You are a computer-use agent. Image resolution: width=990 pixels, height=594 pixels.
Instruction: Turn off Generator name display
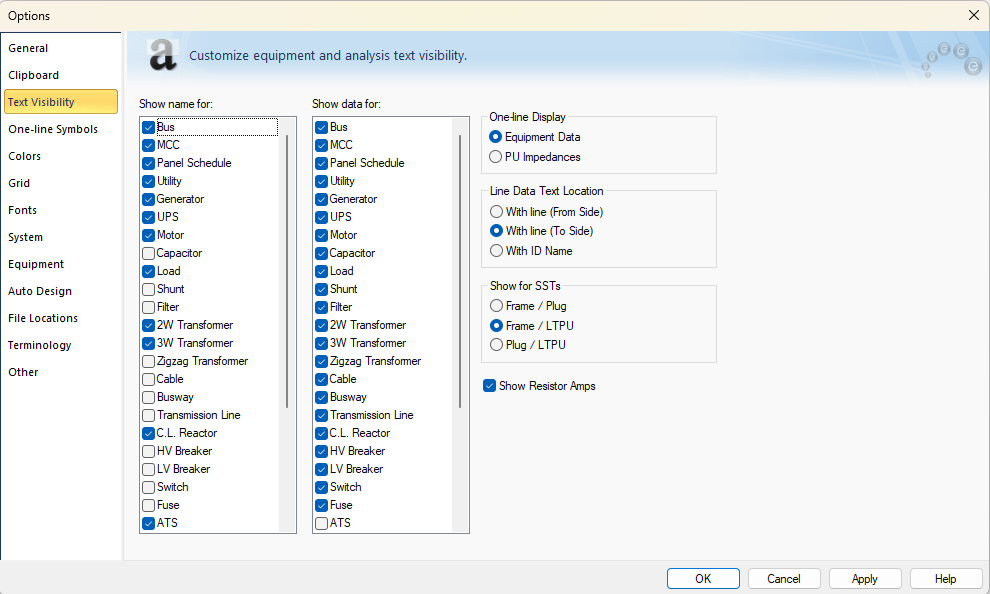tap(148, 199)
